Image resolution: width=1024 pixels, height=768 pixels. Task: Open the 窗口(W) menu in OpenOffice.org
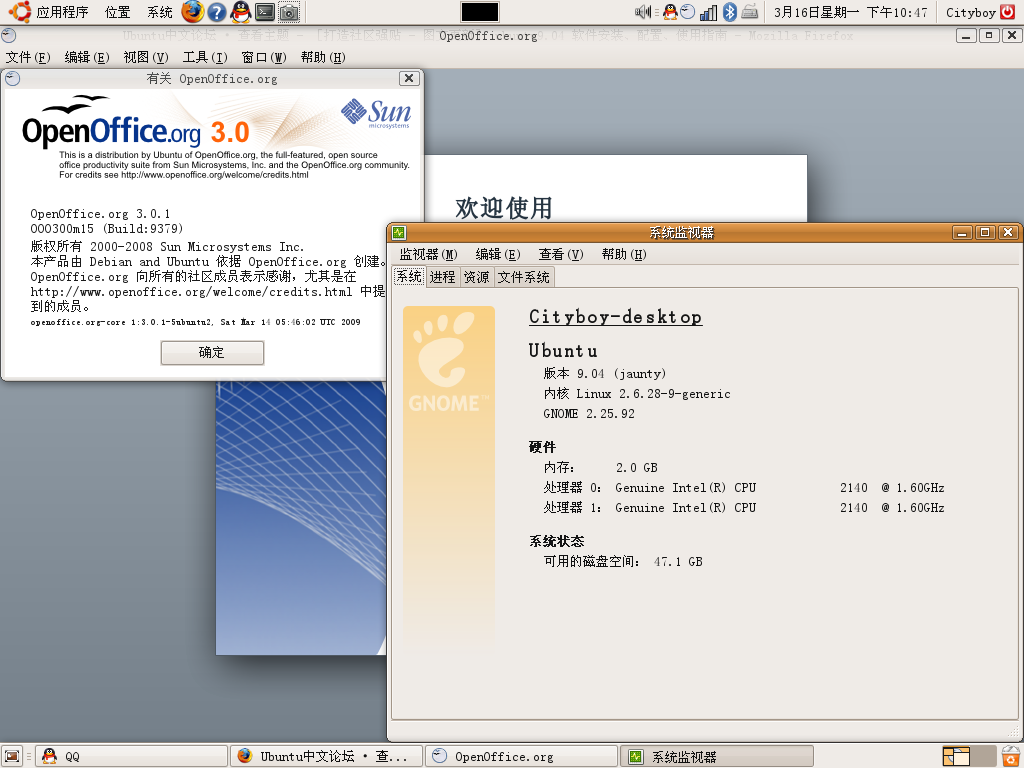point(264,57)
